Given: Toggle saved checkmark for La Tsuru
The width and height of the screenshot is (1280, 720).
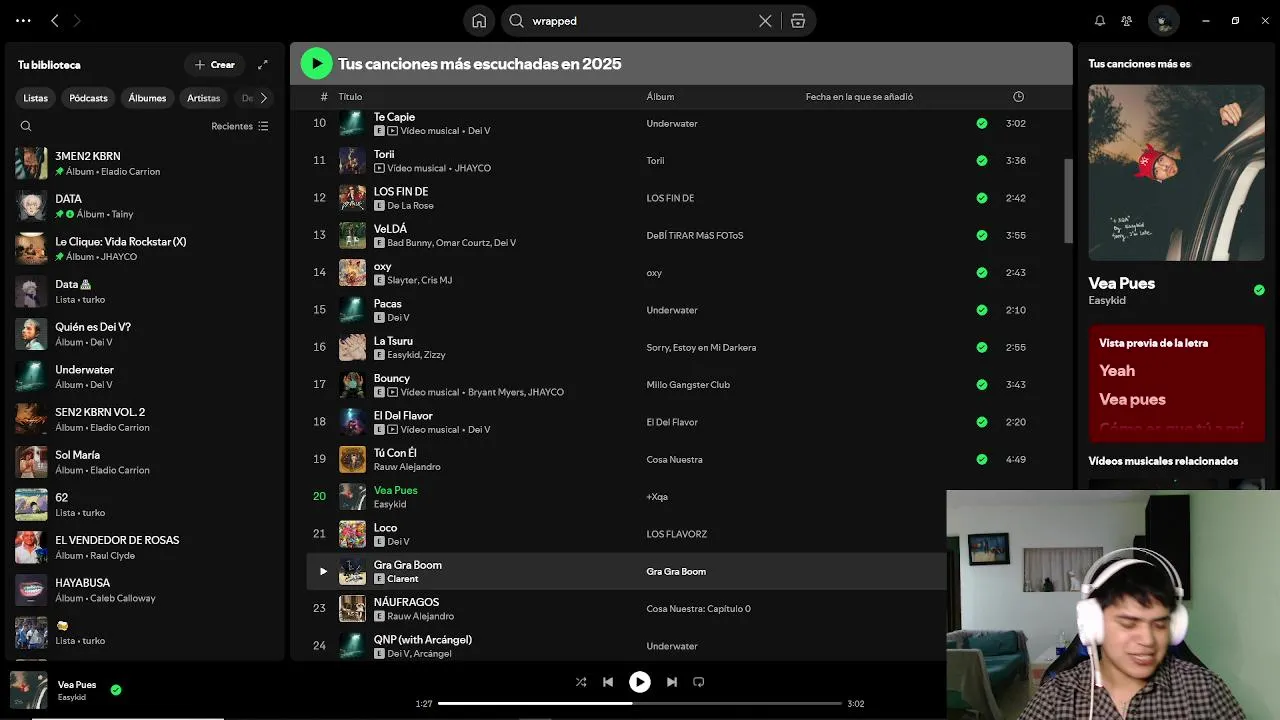Looking at the screenshot, I should (x=982, y=348).
